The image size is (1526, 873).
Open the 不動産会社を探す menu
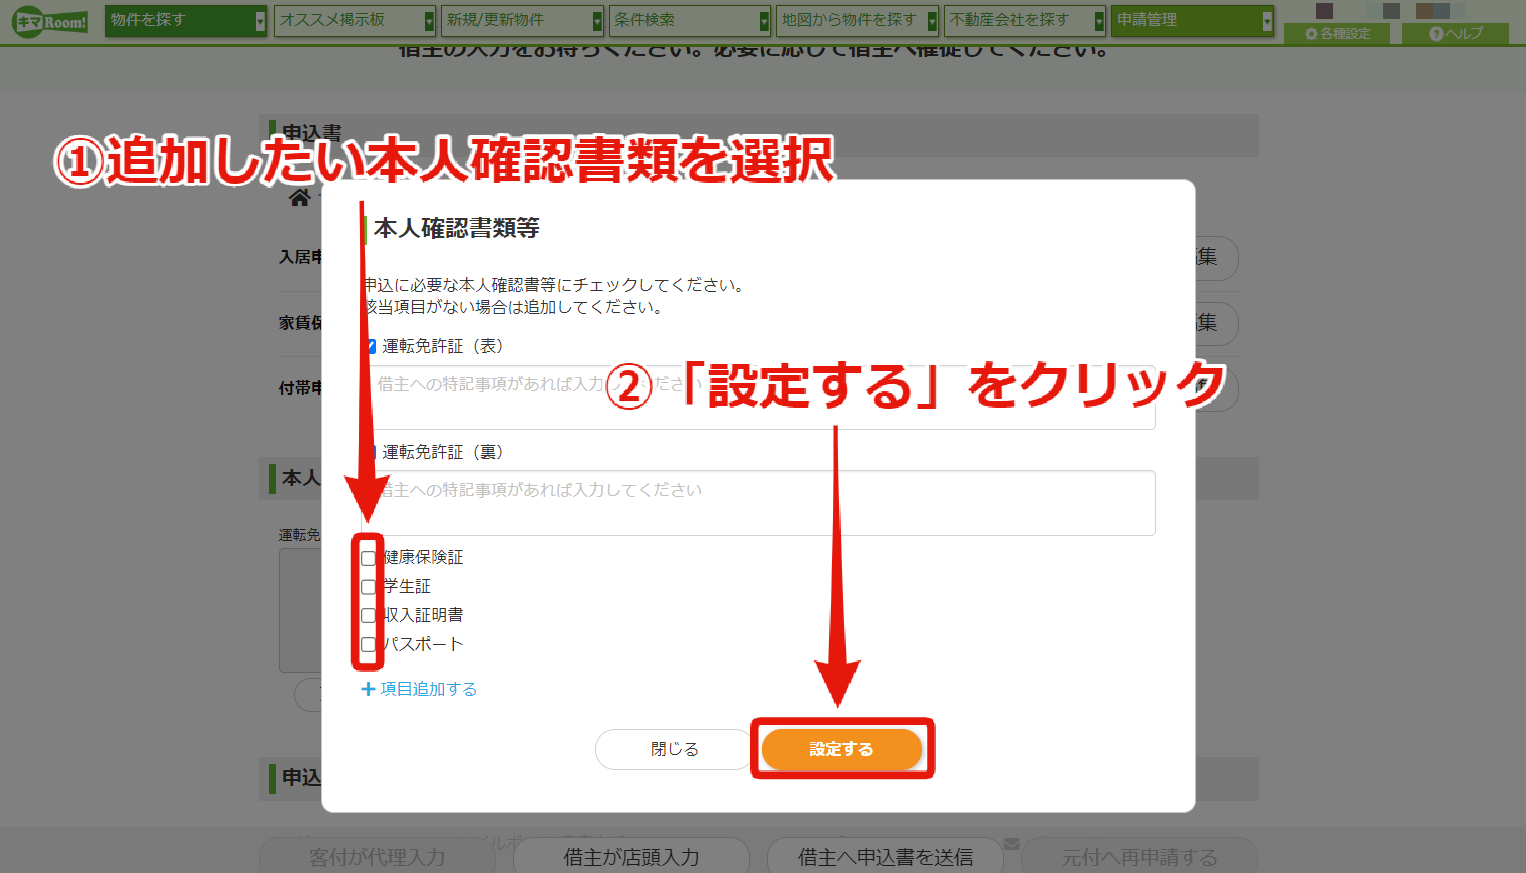1025,20
